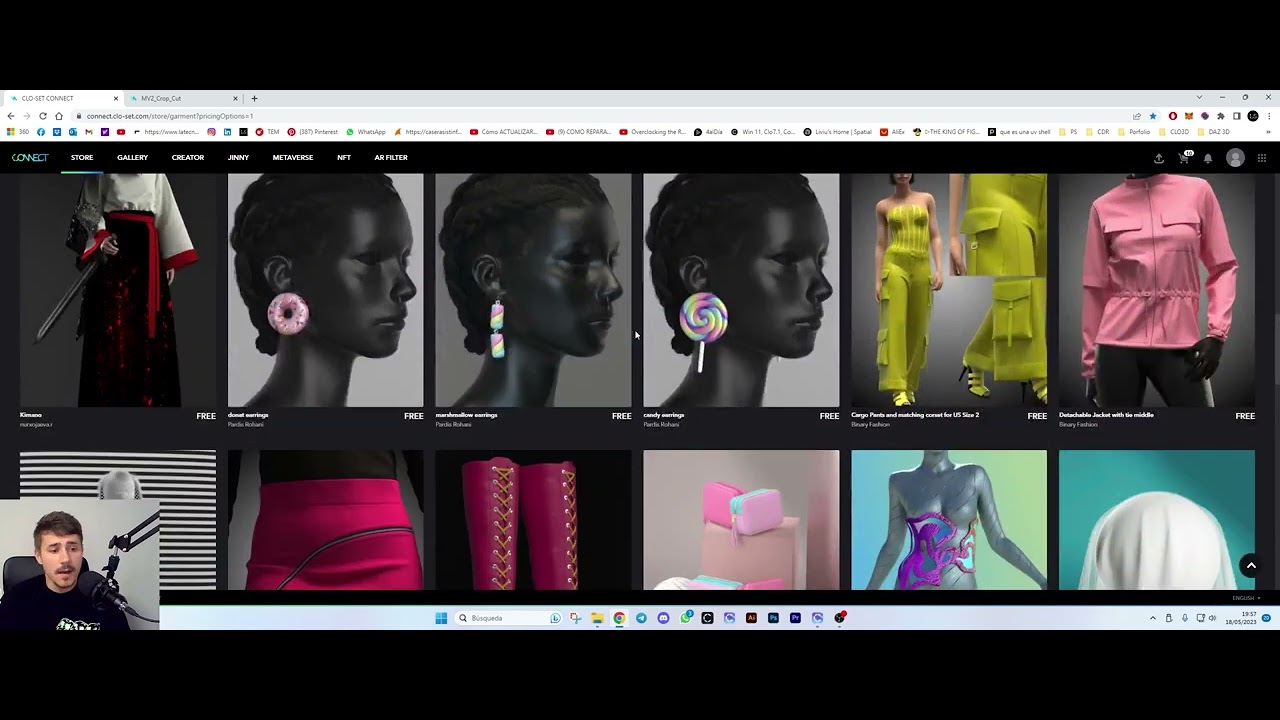Click the scroll-to-top arrow button

click(x=1250, y=566)
